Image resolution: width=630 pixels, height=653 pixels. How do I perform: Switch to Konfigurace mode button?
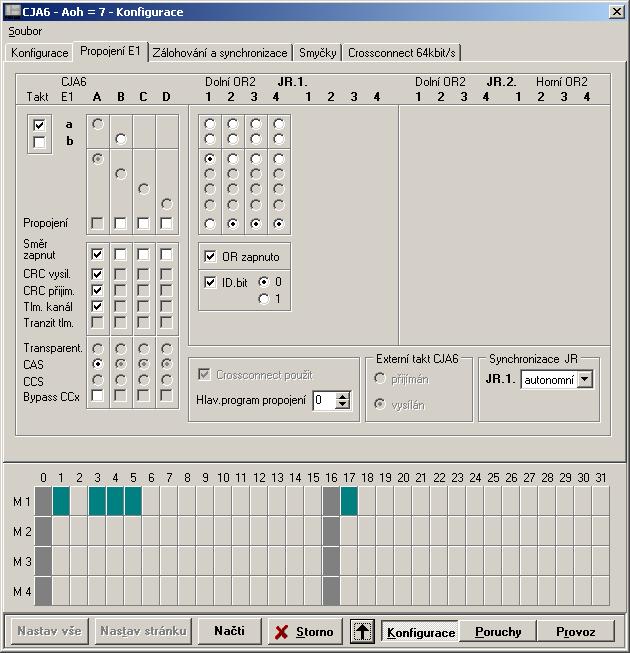[x=421, y=632]
